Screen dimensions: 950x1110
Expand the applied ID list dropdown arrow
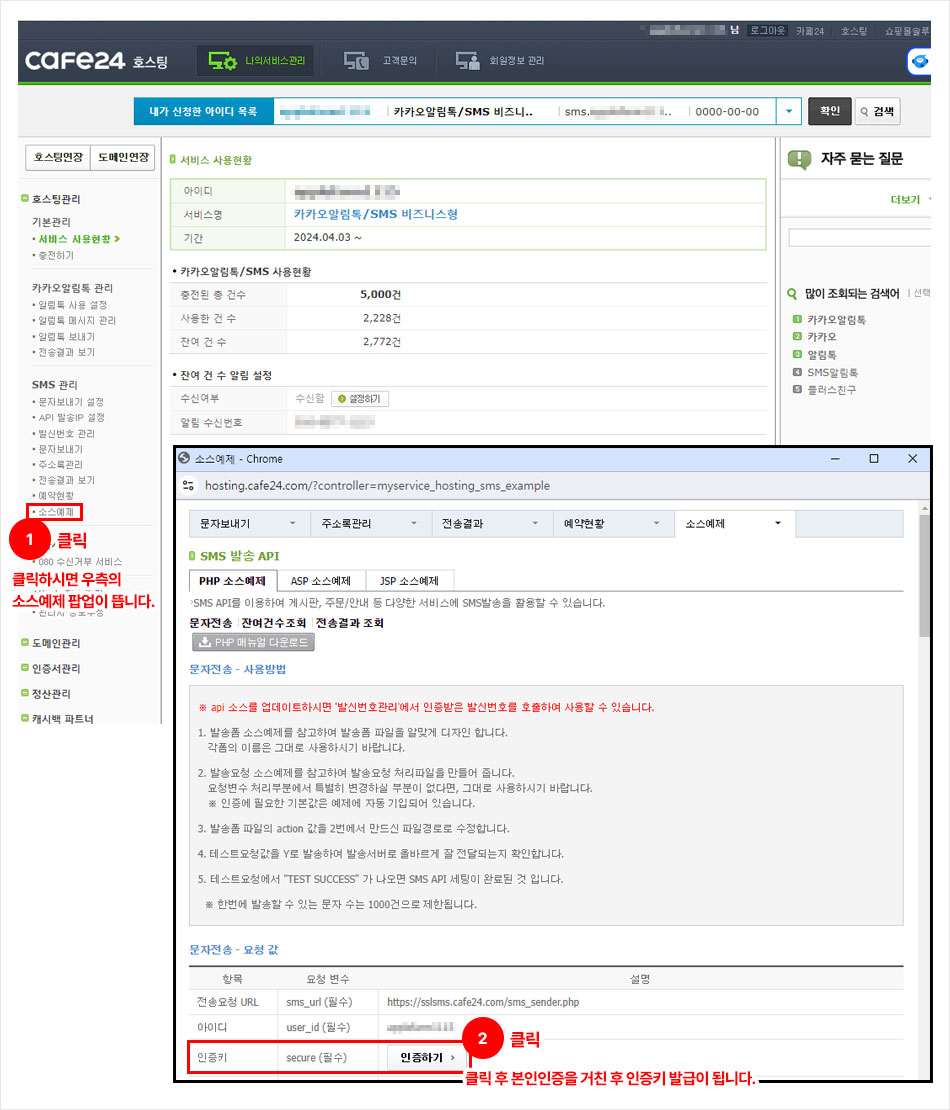[789, 111]
